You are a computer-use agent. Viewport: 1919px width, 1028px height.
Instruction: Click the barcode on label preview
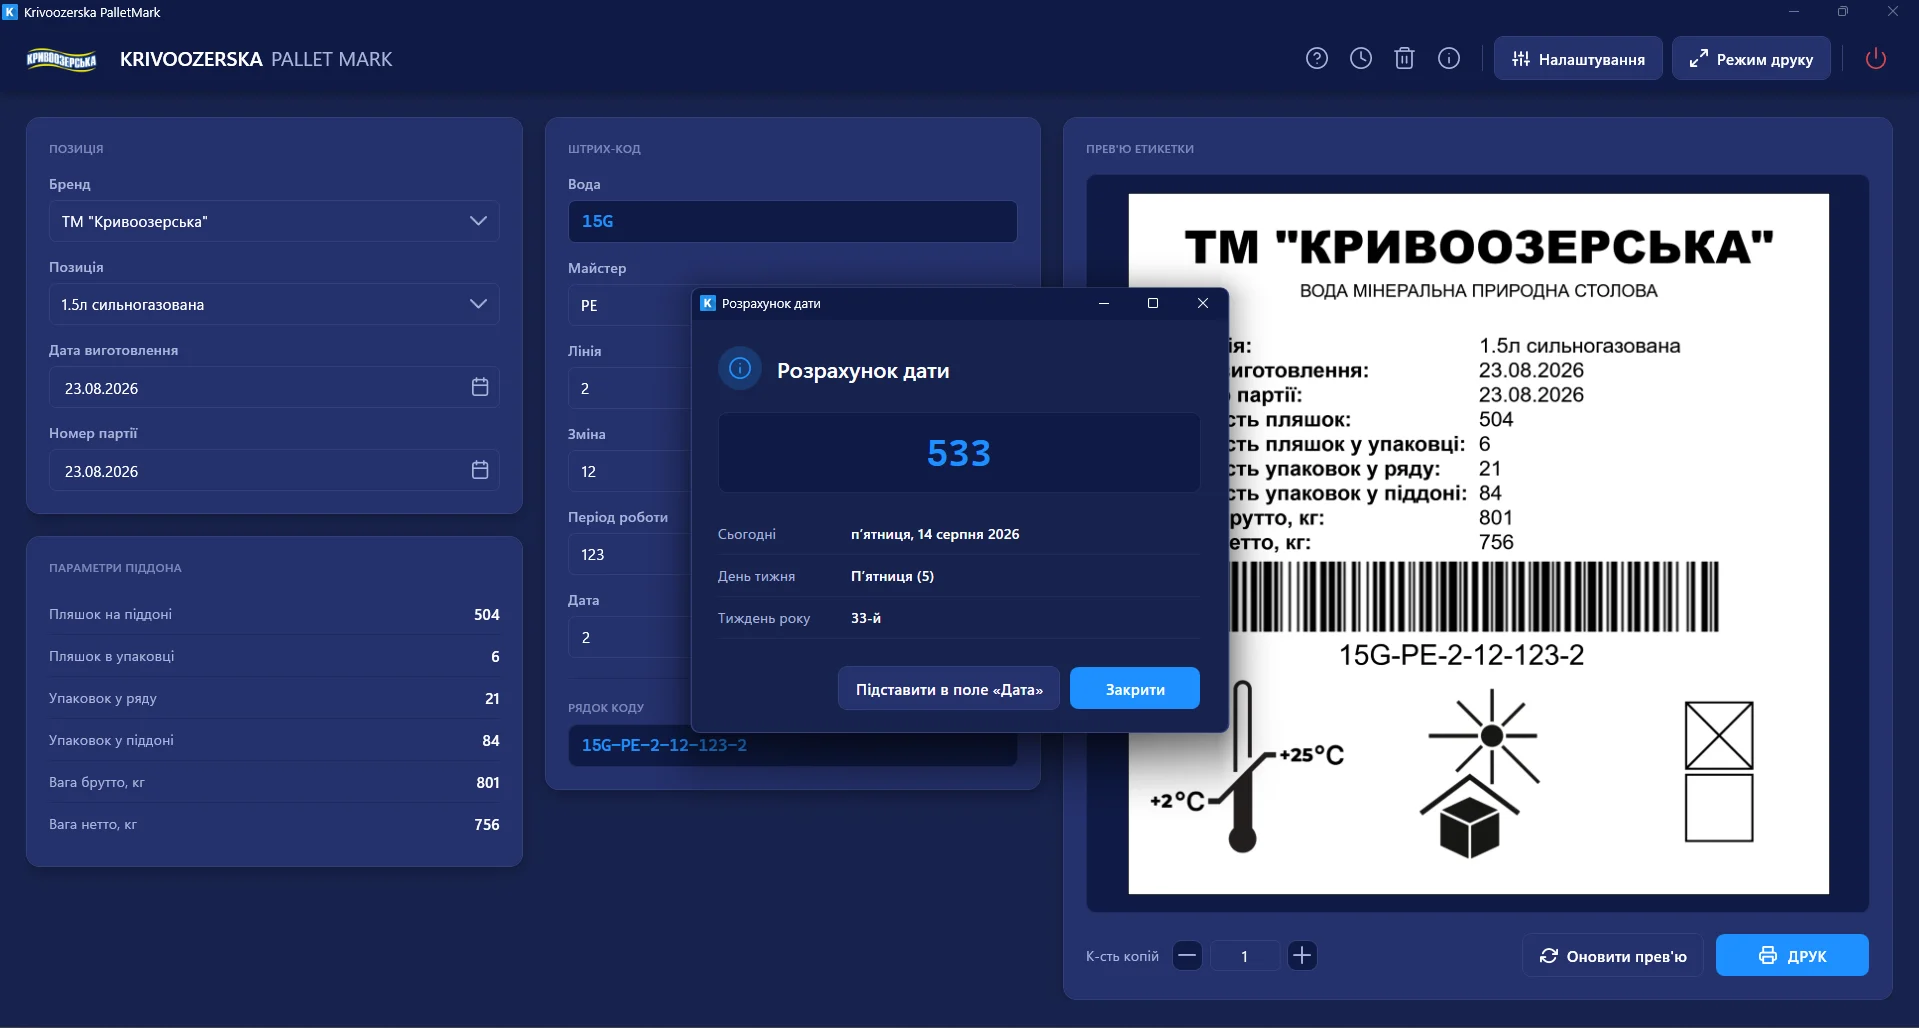[x=1474, y=596]
